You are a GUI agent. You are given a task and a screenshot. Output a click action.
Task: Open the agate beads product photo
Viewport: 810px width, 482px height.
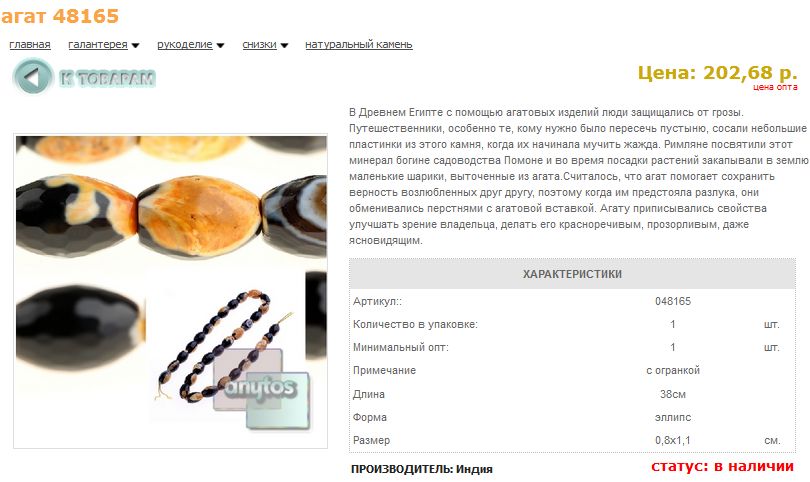tap(170, 291)
